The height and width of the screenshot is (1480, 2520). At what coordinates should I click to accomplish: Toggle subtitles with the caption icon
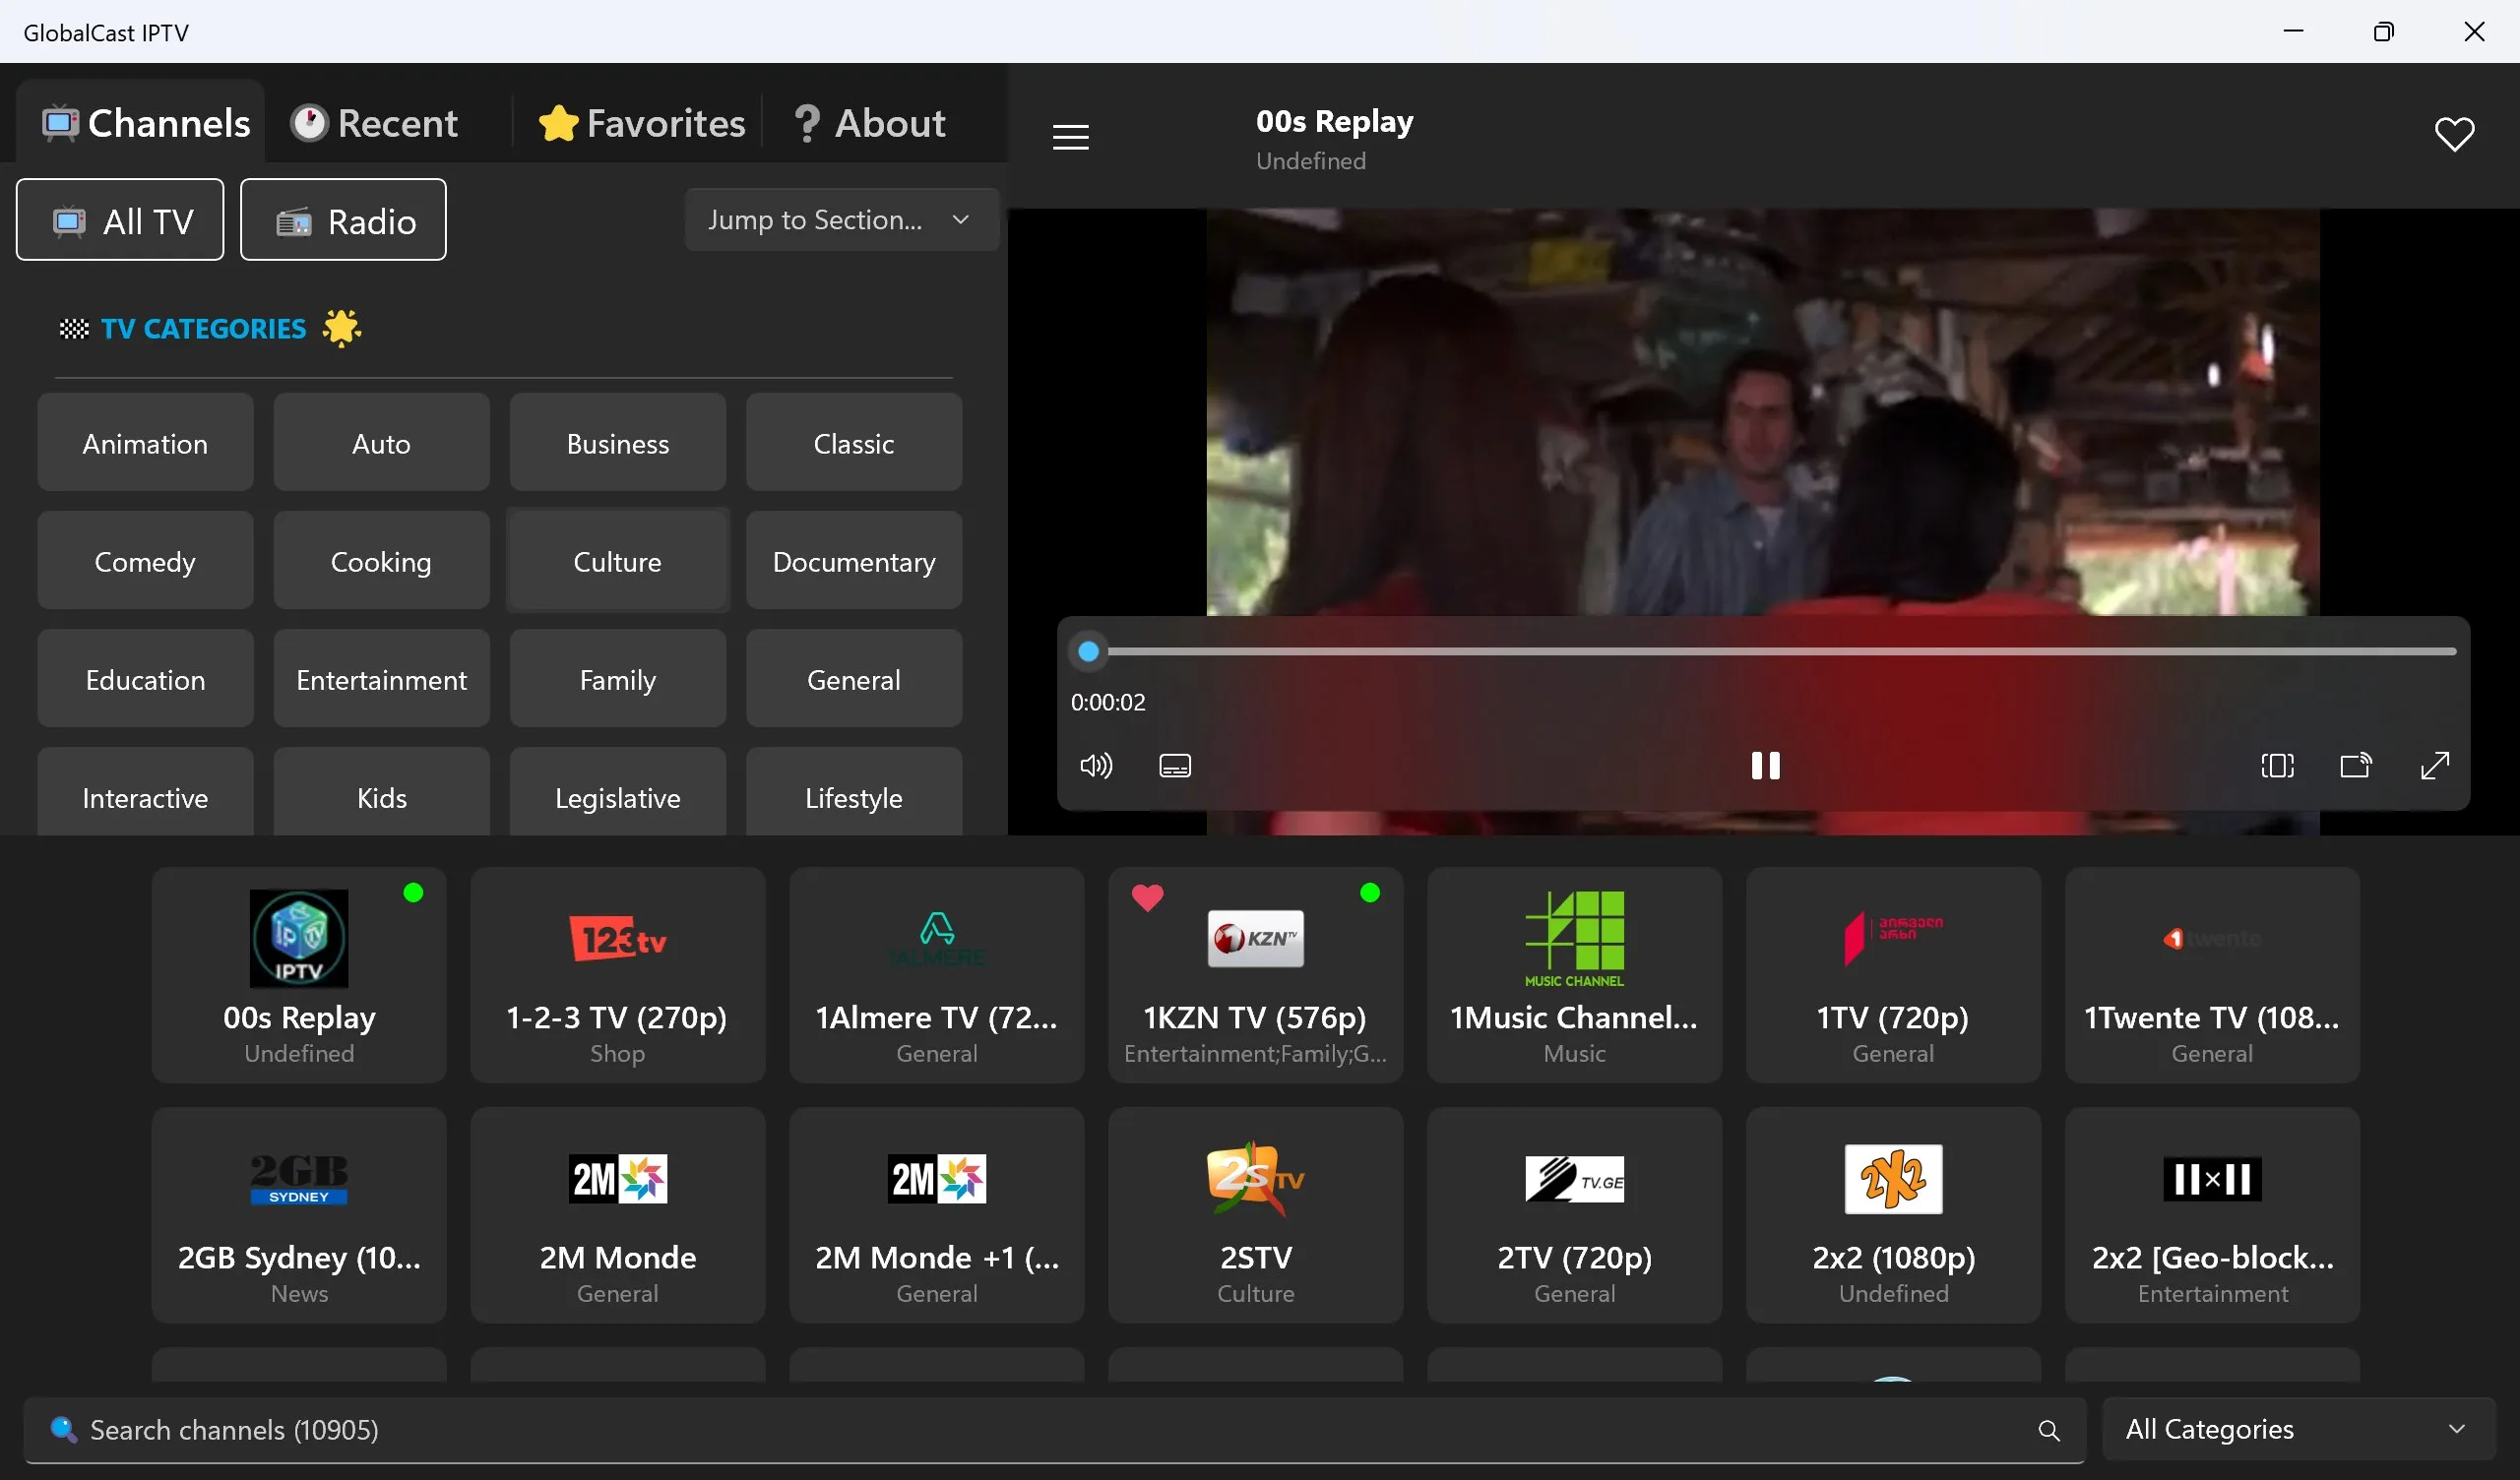tap(1174, 766)
